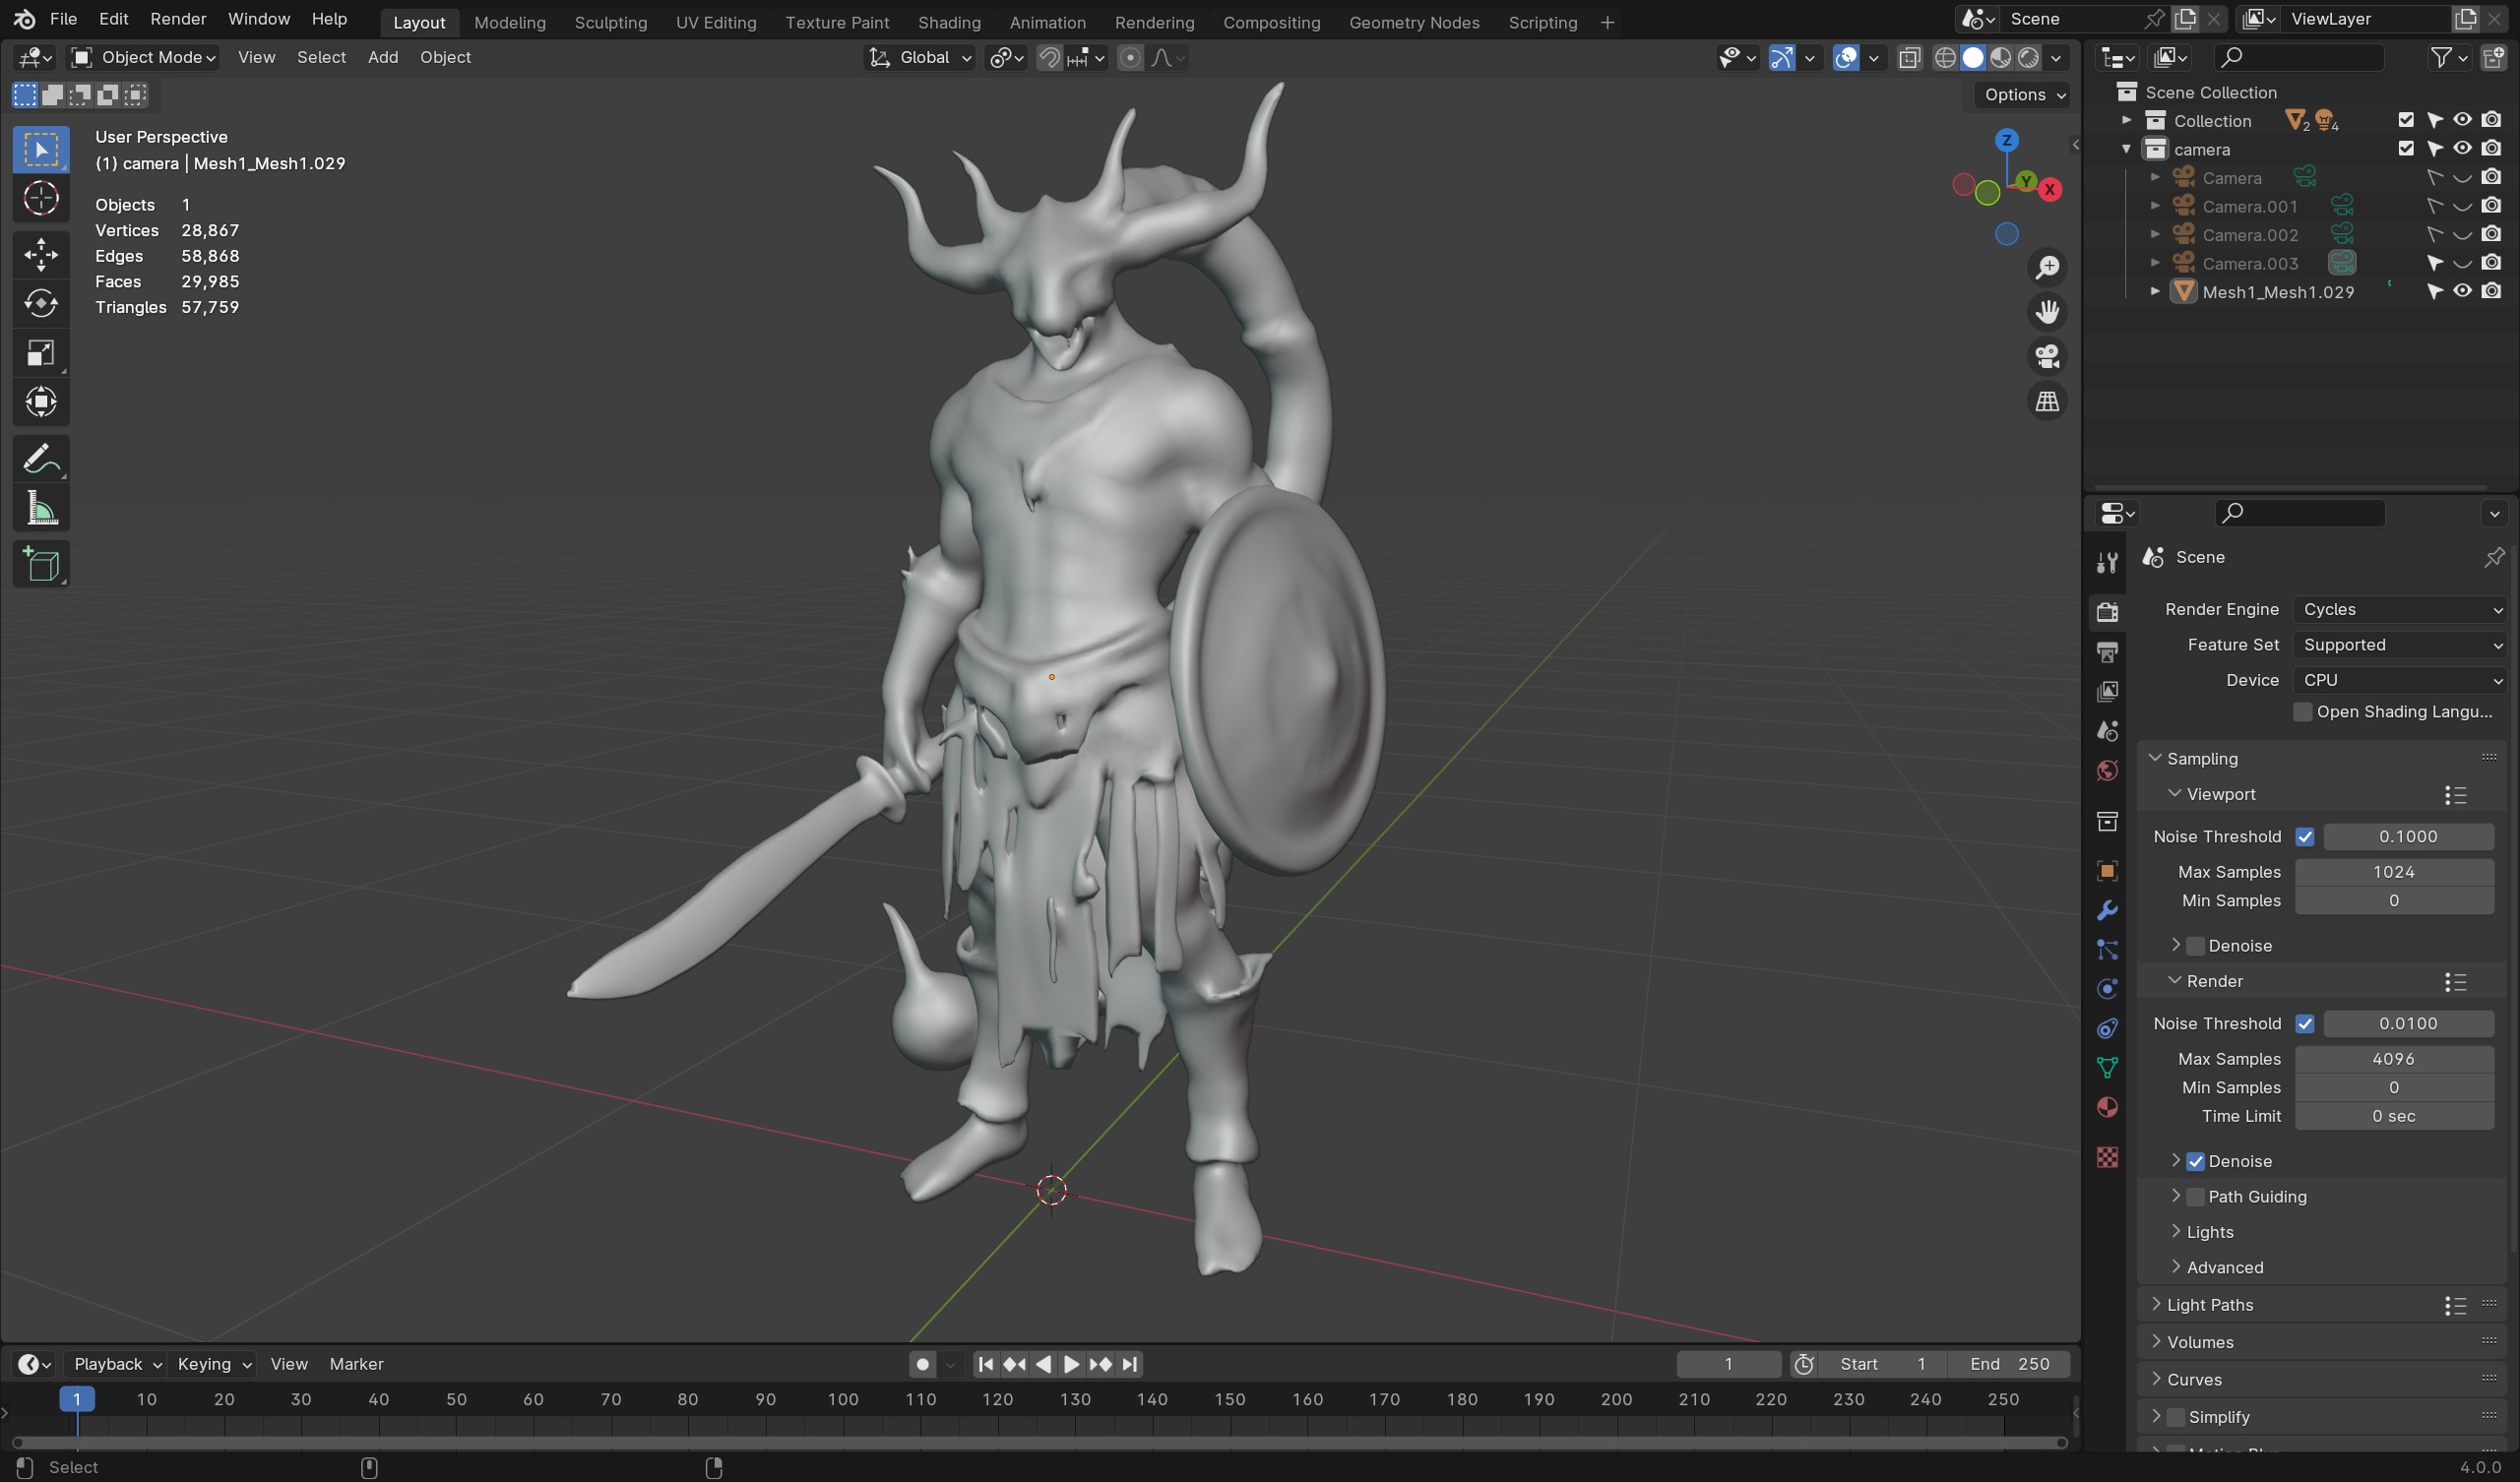Screen dimensions: 2520x1482
Task: Enable viewport Denoise checkbox
Action: (2195, 946)
